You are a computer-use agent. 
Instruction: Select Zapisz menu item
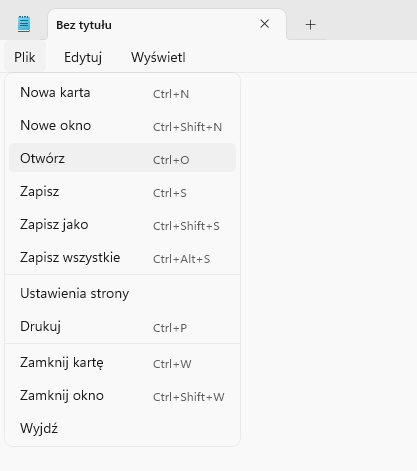coord(122,191)
